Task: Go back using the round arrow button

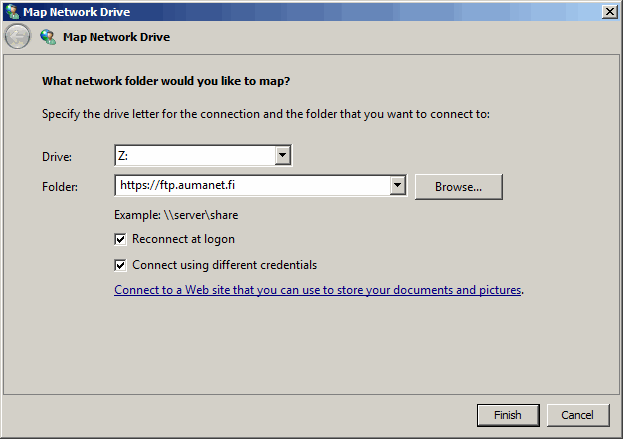Action: 18,37
